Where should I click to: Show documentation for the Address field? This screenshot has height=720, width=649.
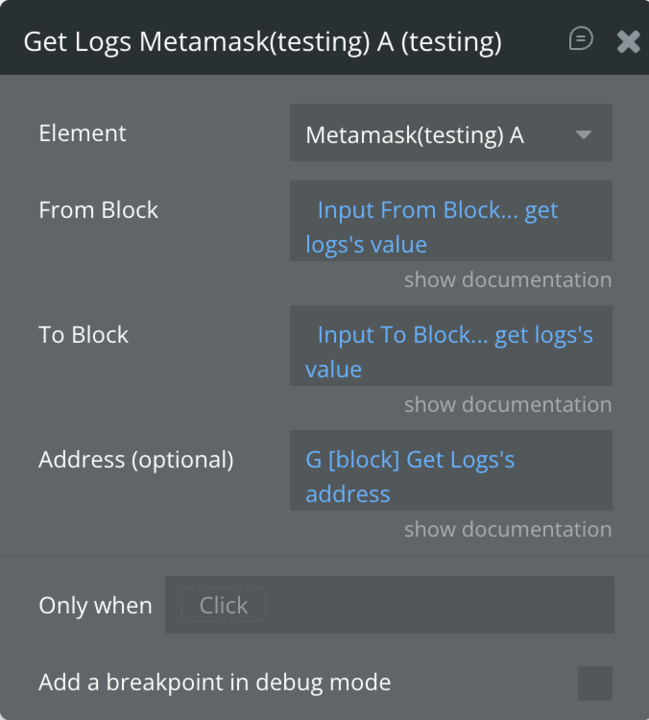507,530
